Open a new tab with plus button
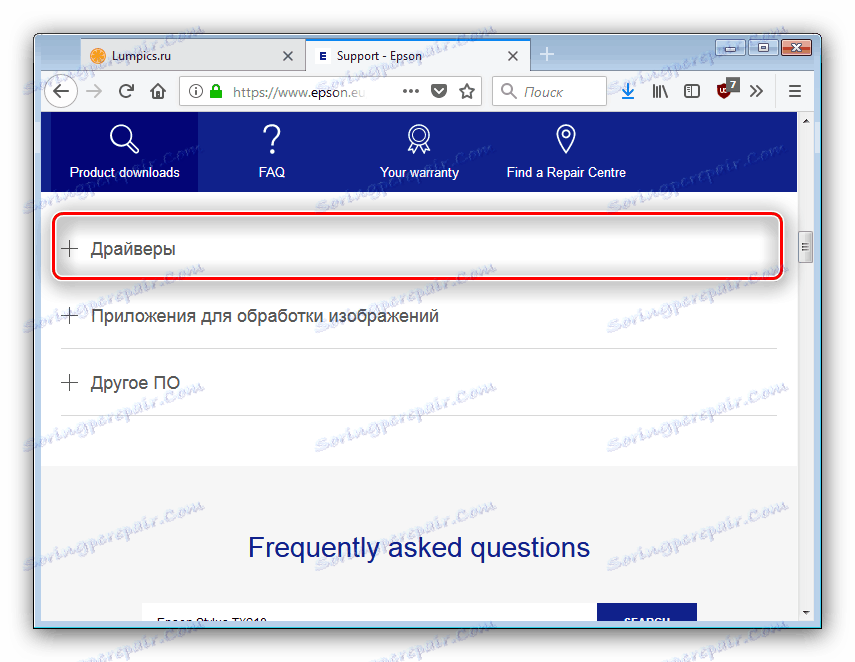Image resolution: width=855 pixels, height=662 pixels. (547, 54)
